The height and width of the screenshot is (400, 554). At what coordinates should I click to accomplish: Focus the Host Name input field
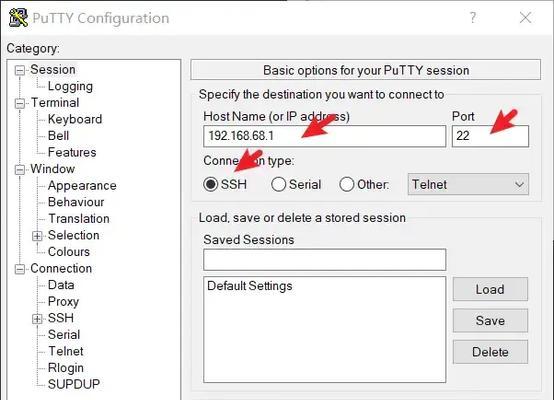pyautogui.click(x=324, y=136)
